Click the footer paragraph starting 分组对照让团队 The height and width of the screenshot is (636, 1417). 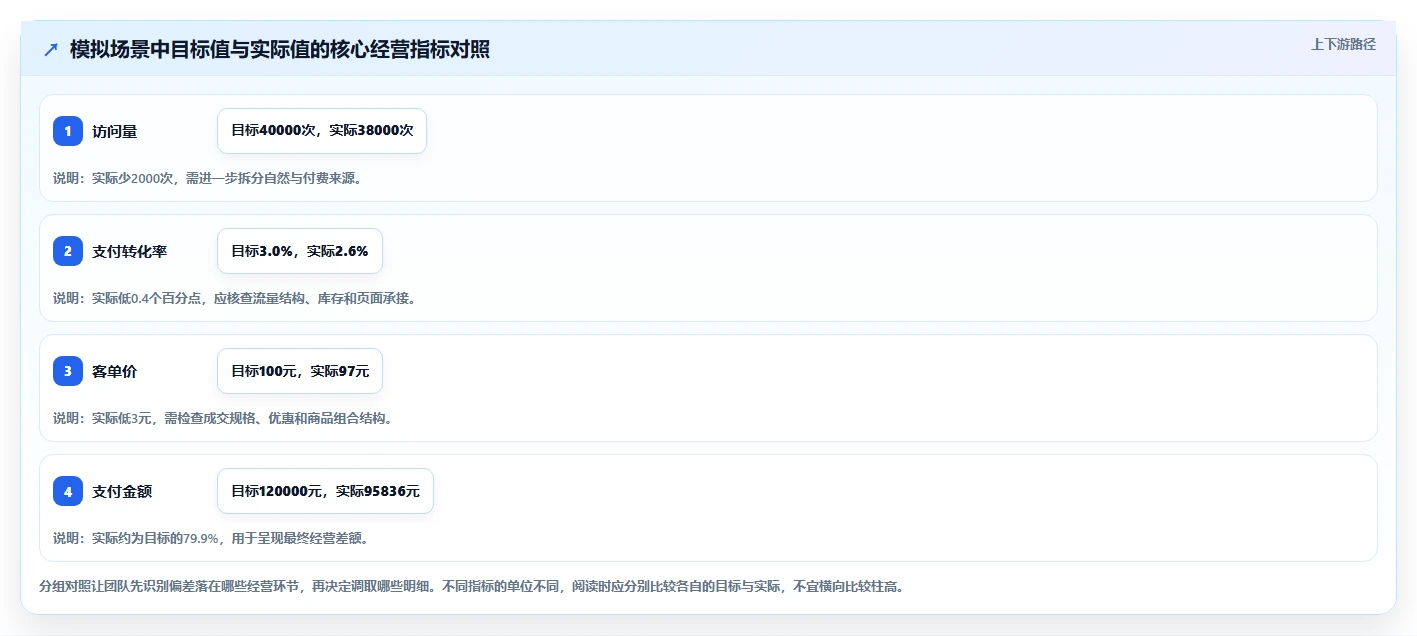click(471, 586)
